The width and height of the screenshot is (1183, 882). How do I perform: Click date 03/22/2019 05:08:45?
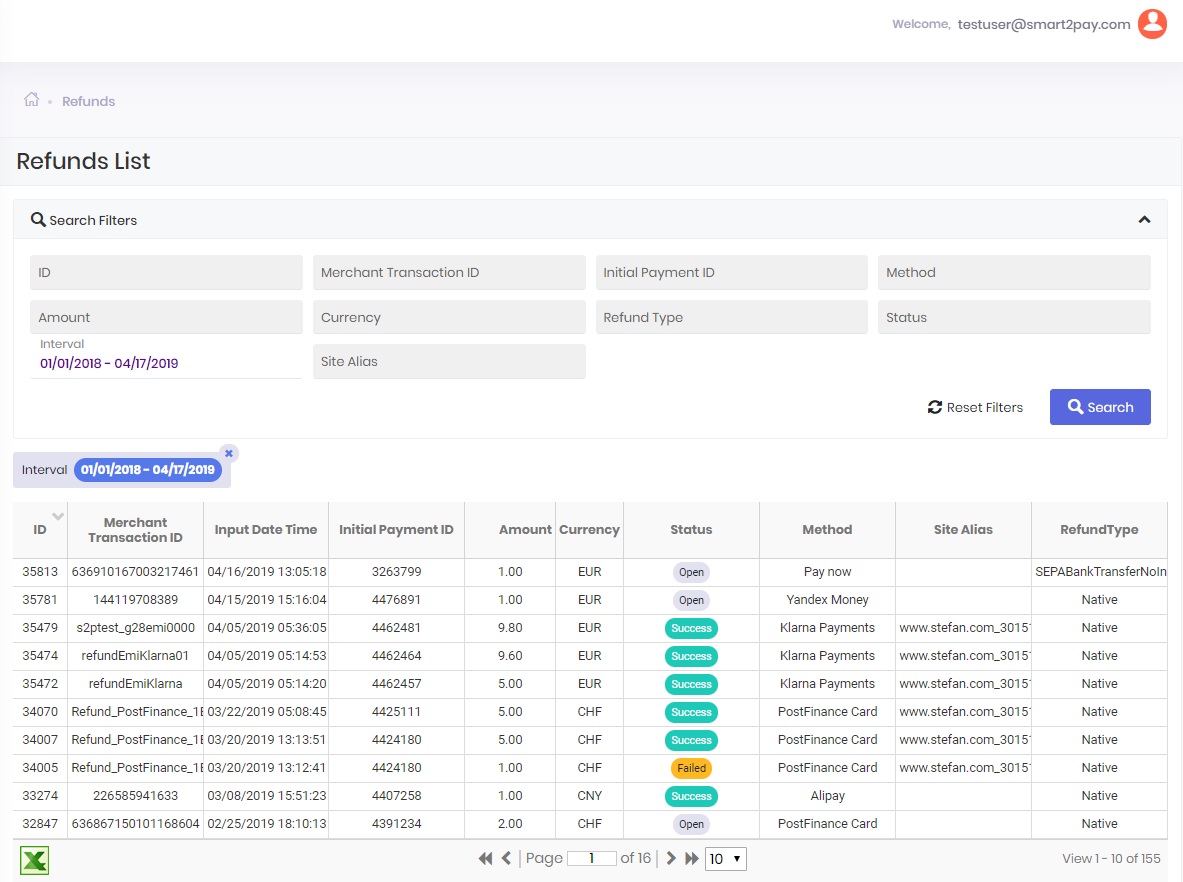[x=267, y=711]
